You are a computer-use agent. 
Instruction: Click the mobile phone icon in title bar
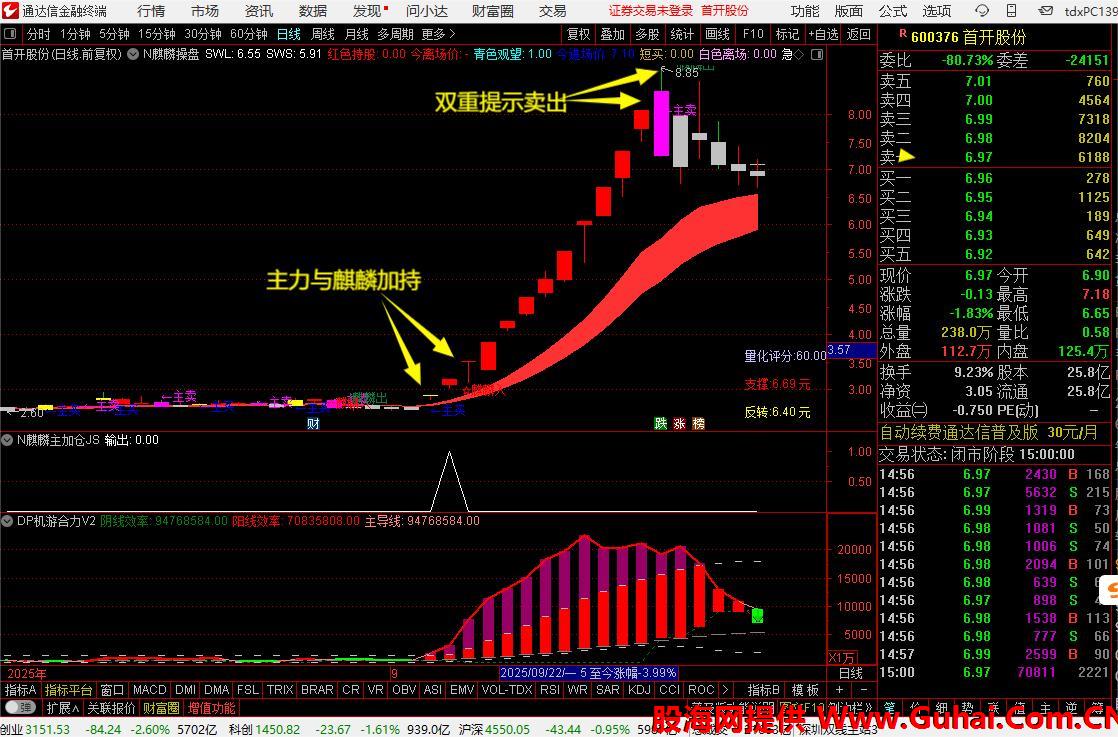pos(1012,11)
